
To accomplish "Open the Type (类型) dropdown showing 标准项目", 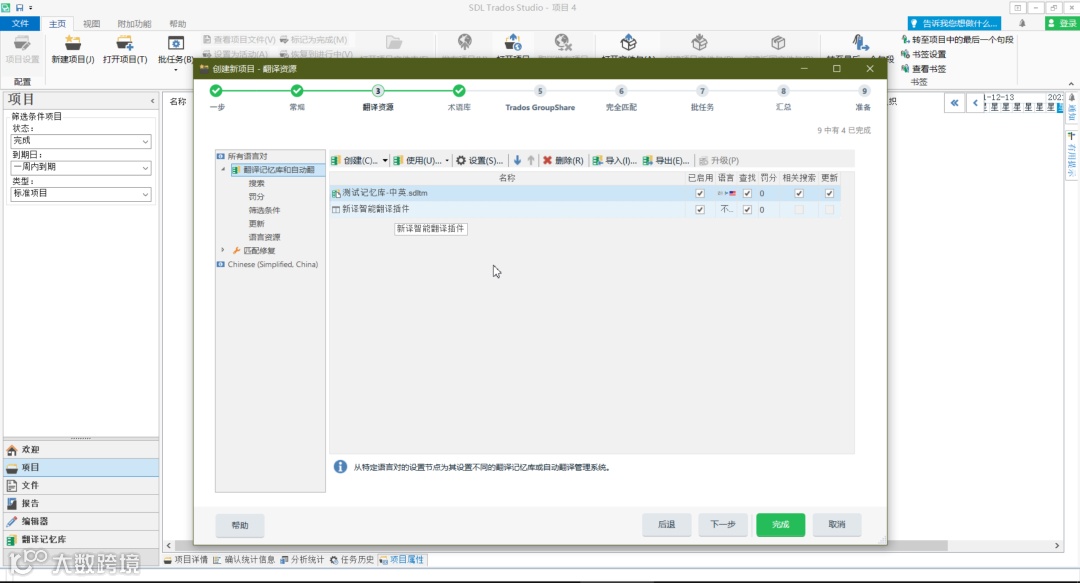I will 81,194.
